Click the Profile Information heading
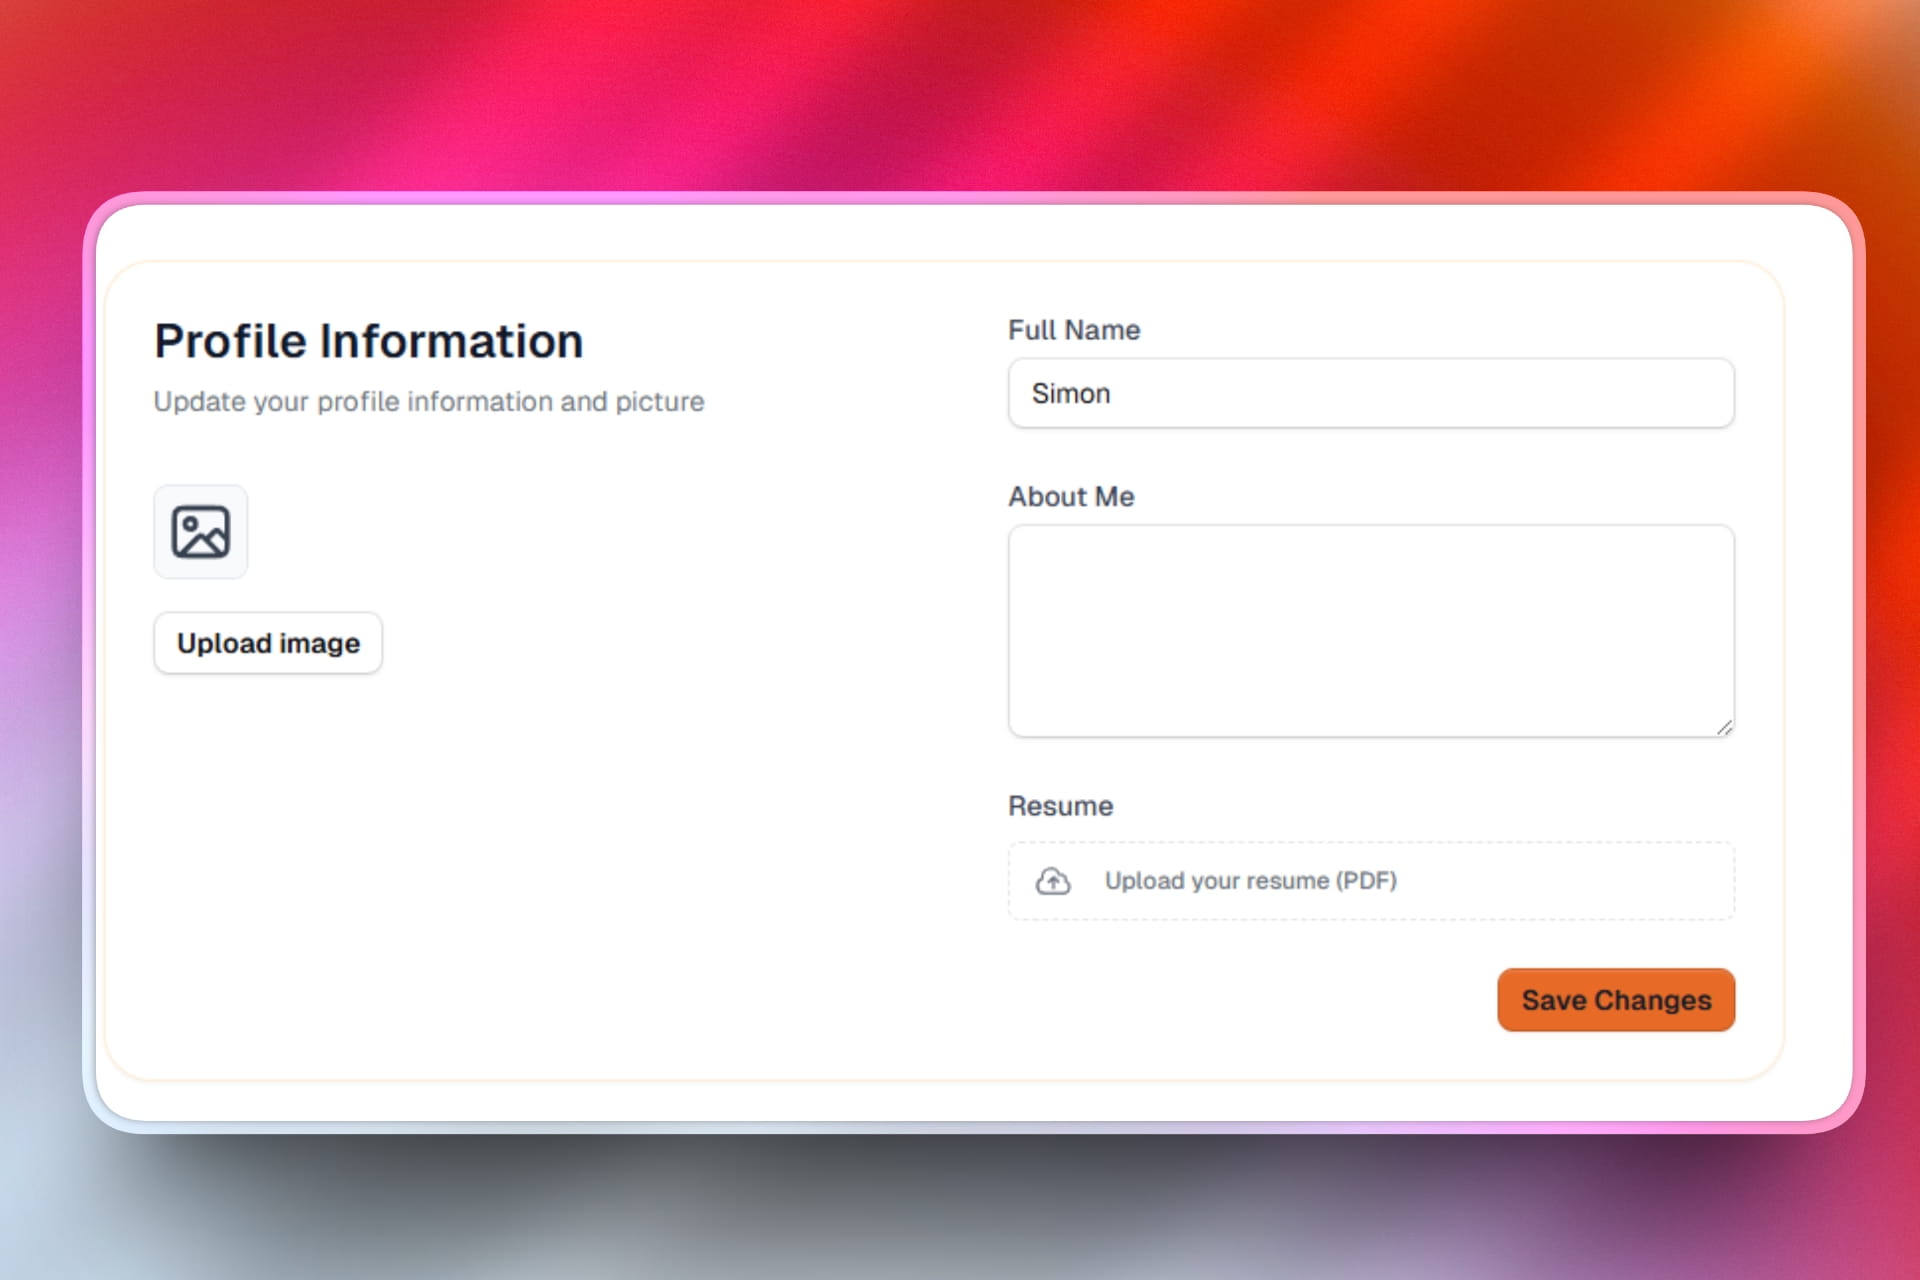Screen dimensions: 1920x1280 [x=368, y=341]
